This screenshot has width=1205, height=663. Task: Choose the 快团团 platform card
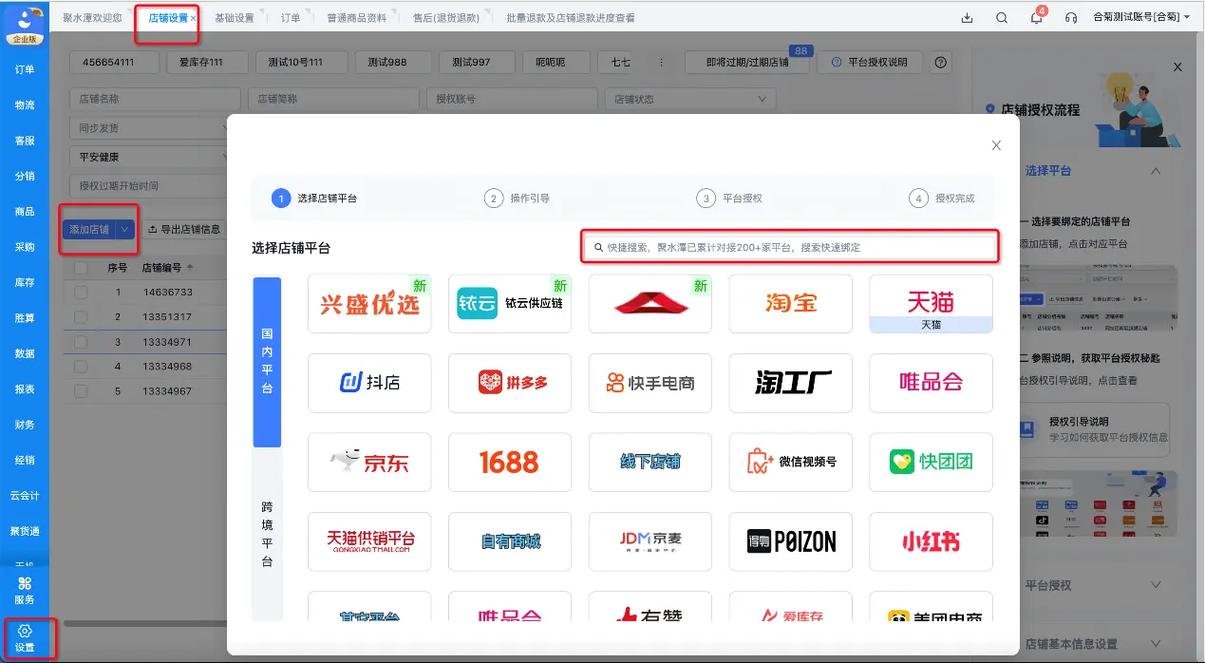(931, 462)
